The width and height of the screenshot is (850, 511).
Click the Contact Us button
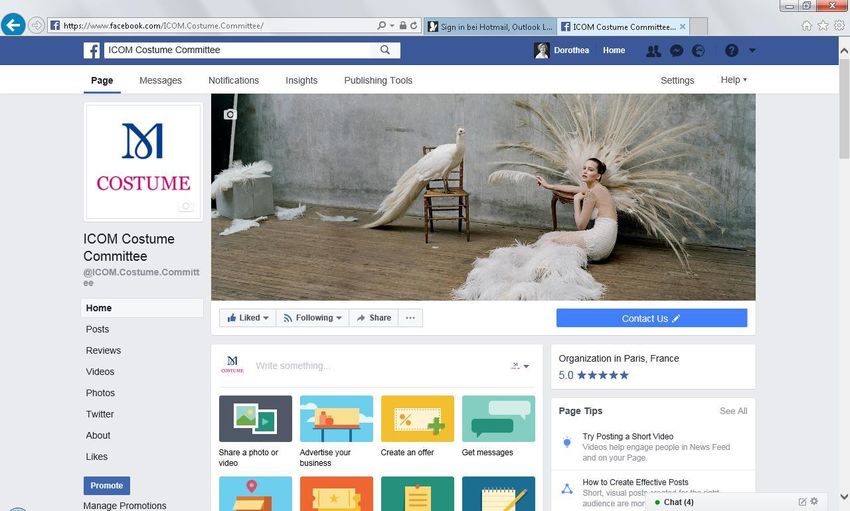coord(652,318)
